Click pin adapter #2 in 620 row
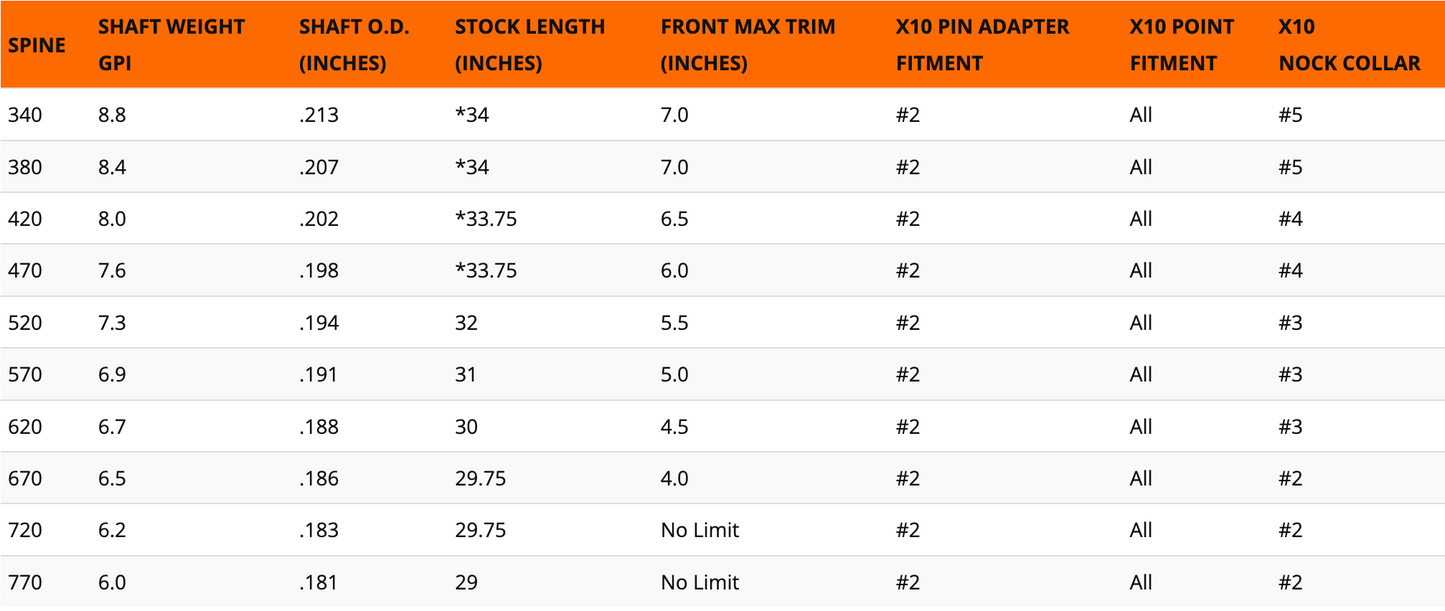Screen dimensions: 1445x611 tap(908, 427)
